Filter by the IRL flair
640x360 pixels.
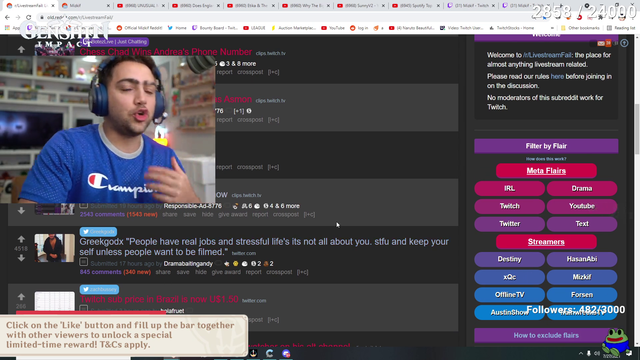pos(509,189)
